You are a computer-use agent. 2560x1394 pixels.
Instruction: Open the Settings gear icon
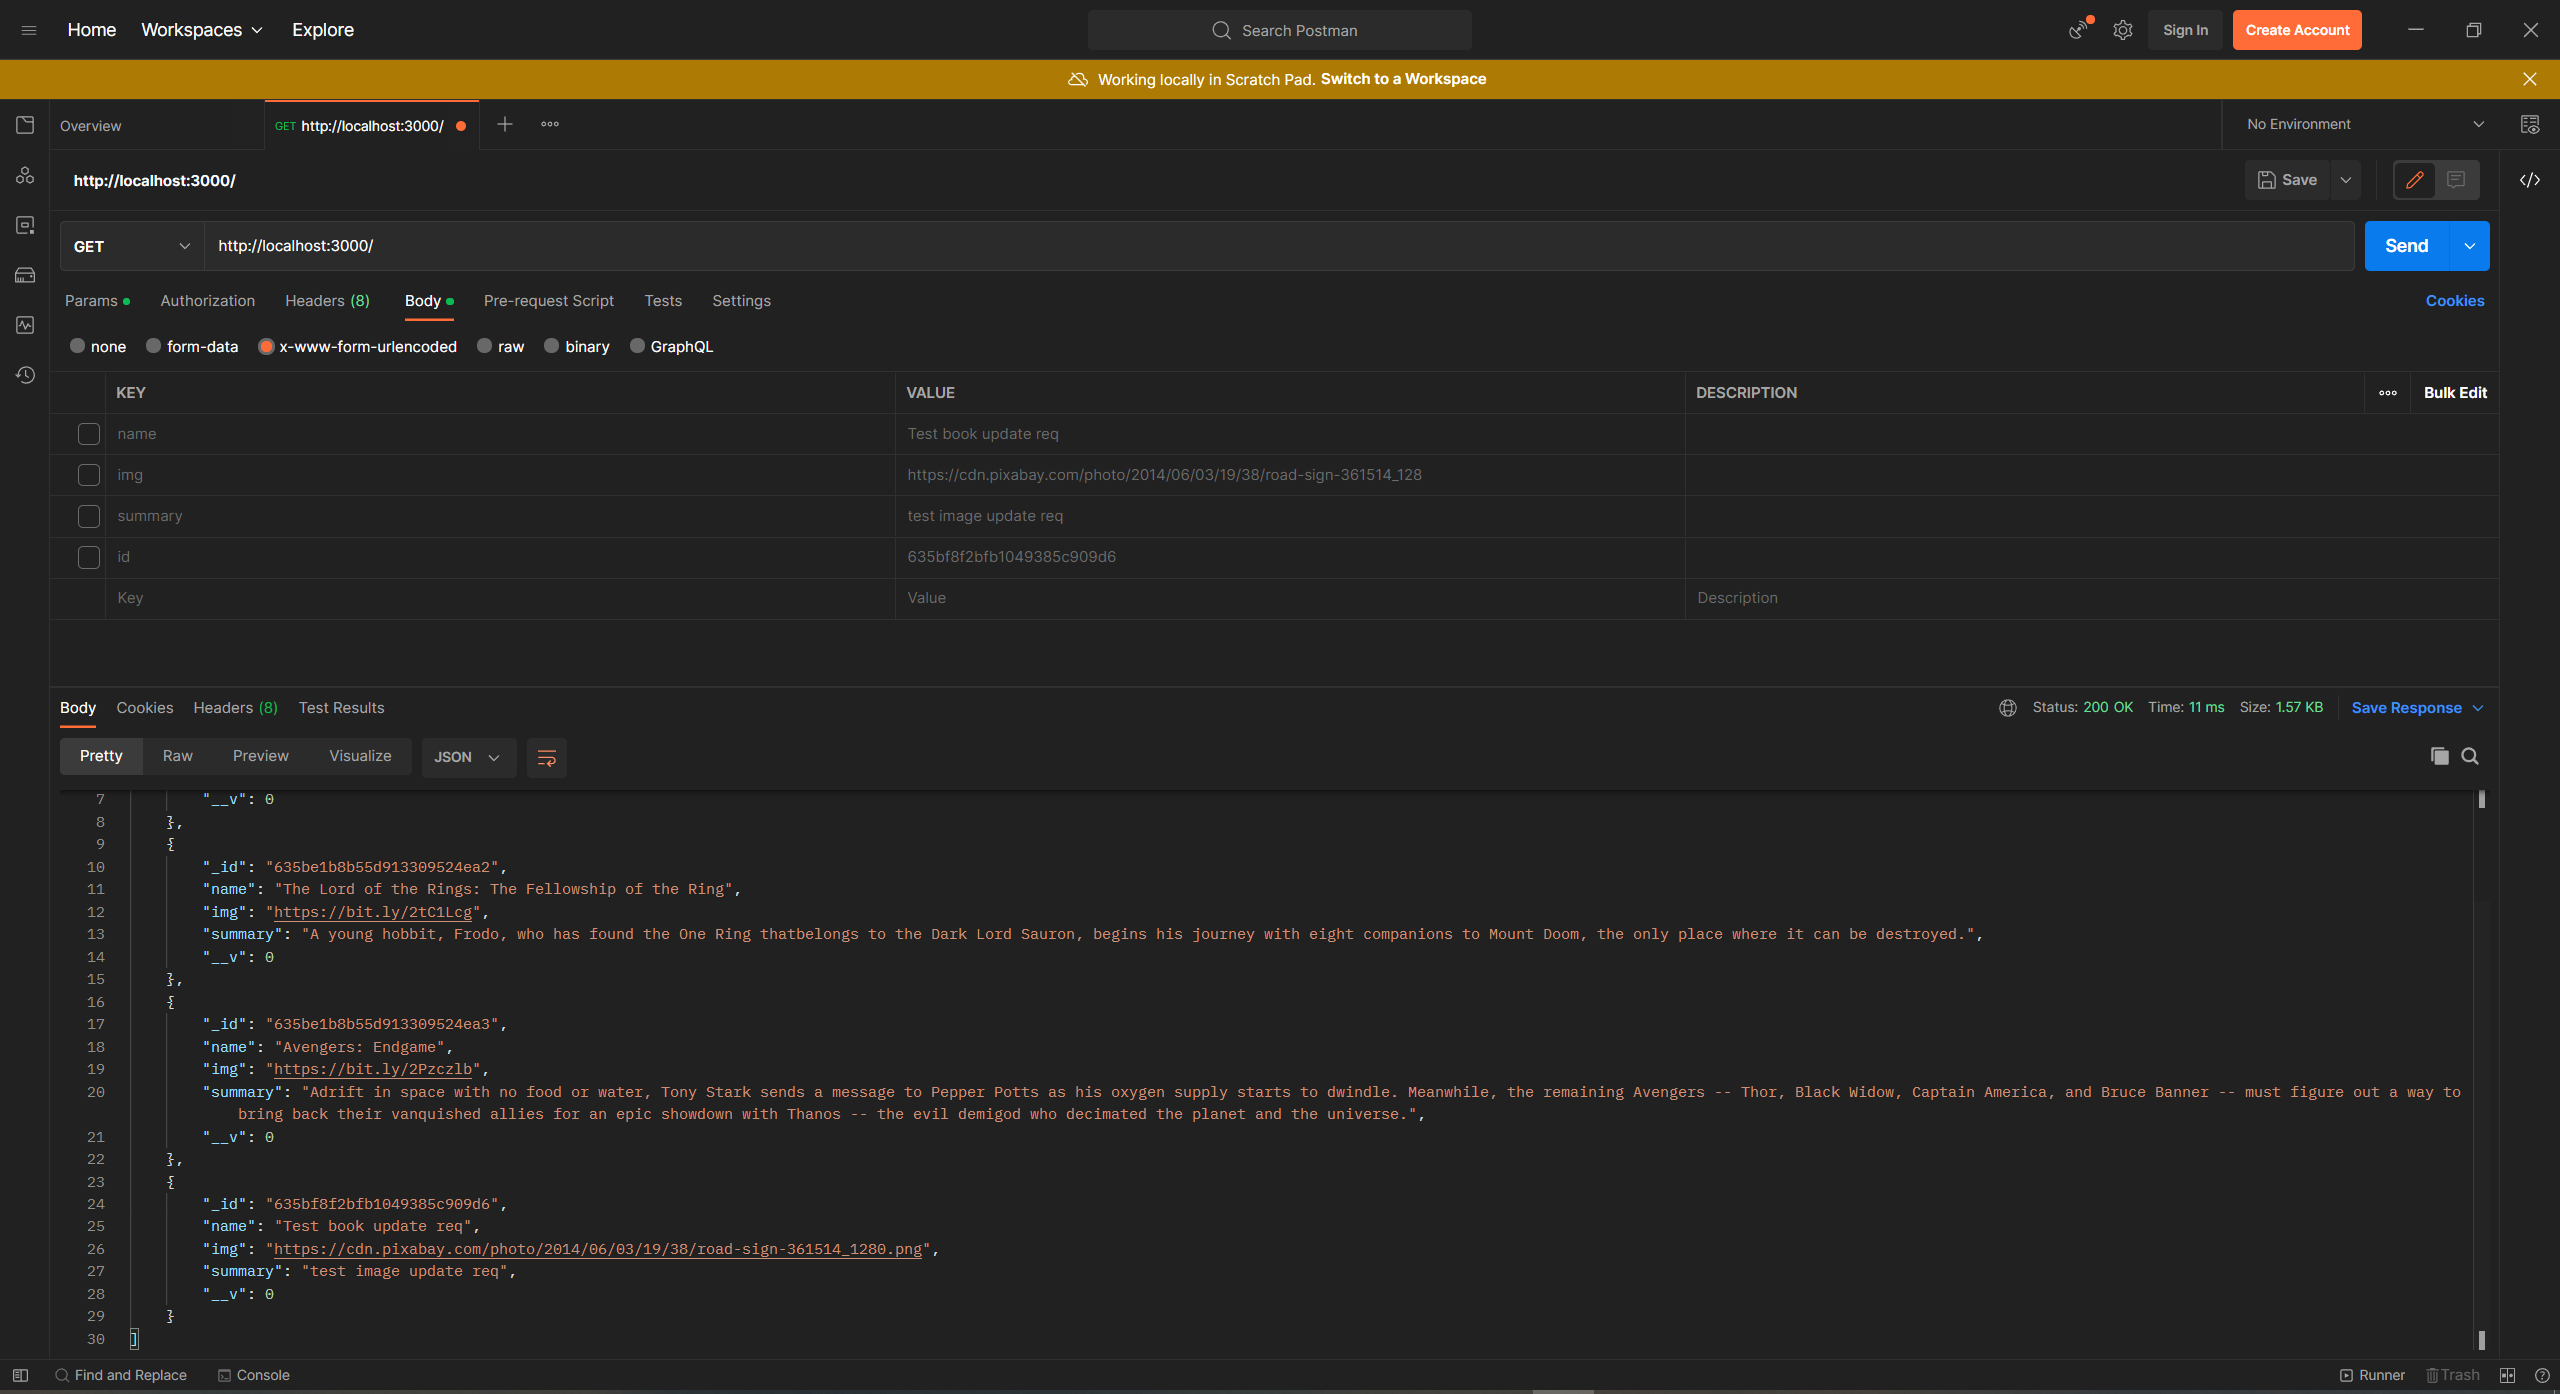coord(2122,30)
